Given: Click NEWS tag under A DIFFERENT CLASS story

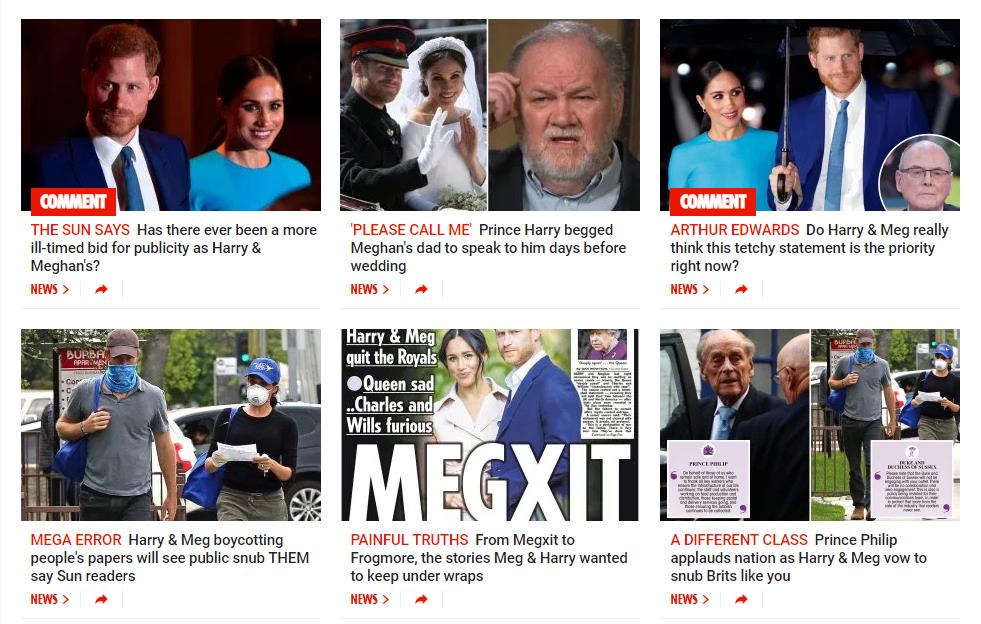Looking at the screenshot, I should pyautogui.click(x=689, y=600).
